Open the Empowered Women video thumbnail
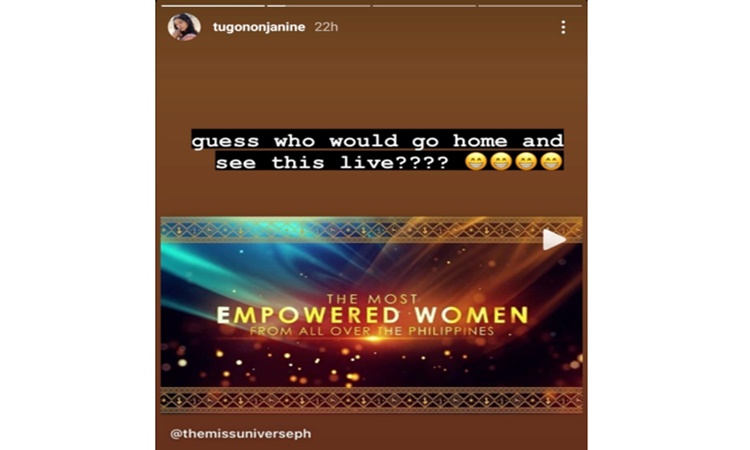The height and width of the screenshot is (450, 750). [x=372, y=315]
